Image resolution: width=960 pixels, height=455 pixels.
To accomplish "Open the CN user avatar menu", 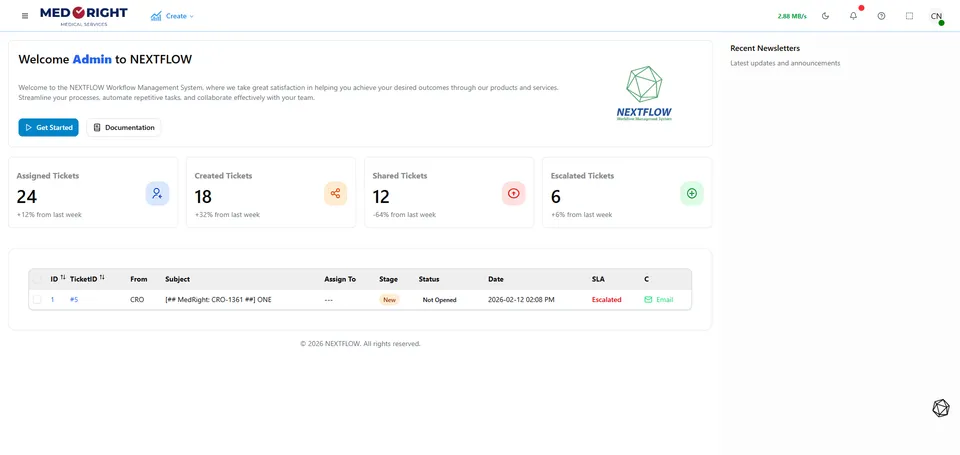I will coord(936,17).
